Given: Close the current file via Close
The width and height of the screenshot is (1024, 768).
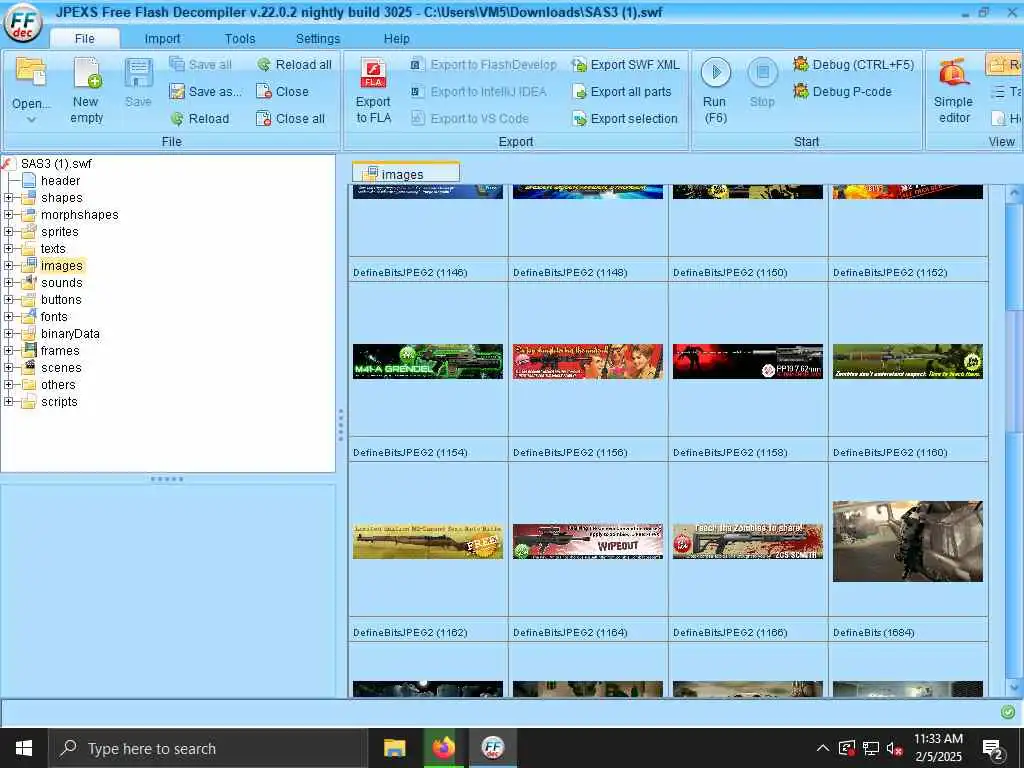Looking at the screenshot, I should (x=282, y=91).
